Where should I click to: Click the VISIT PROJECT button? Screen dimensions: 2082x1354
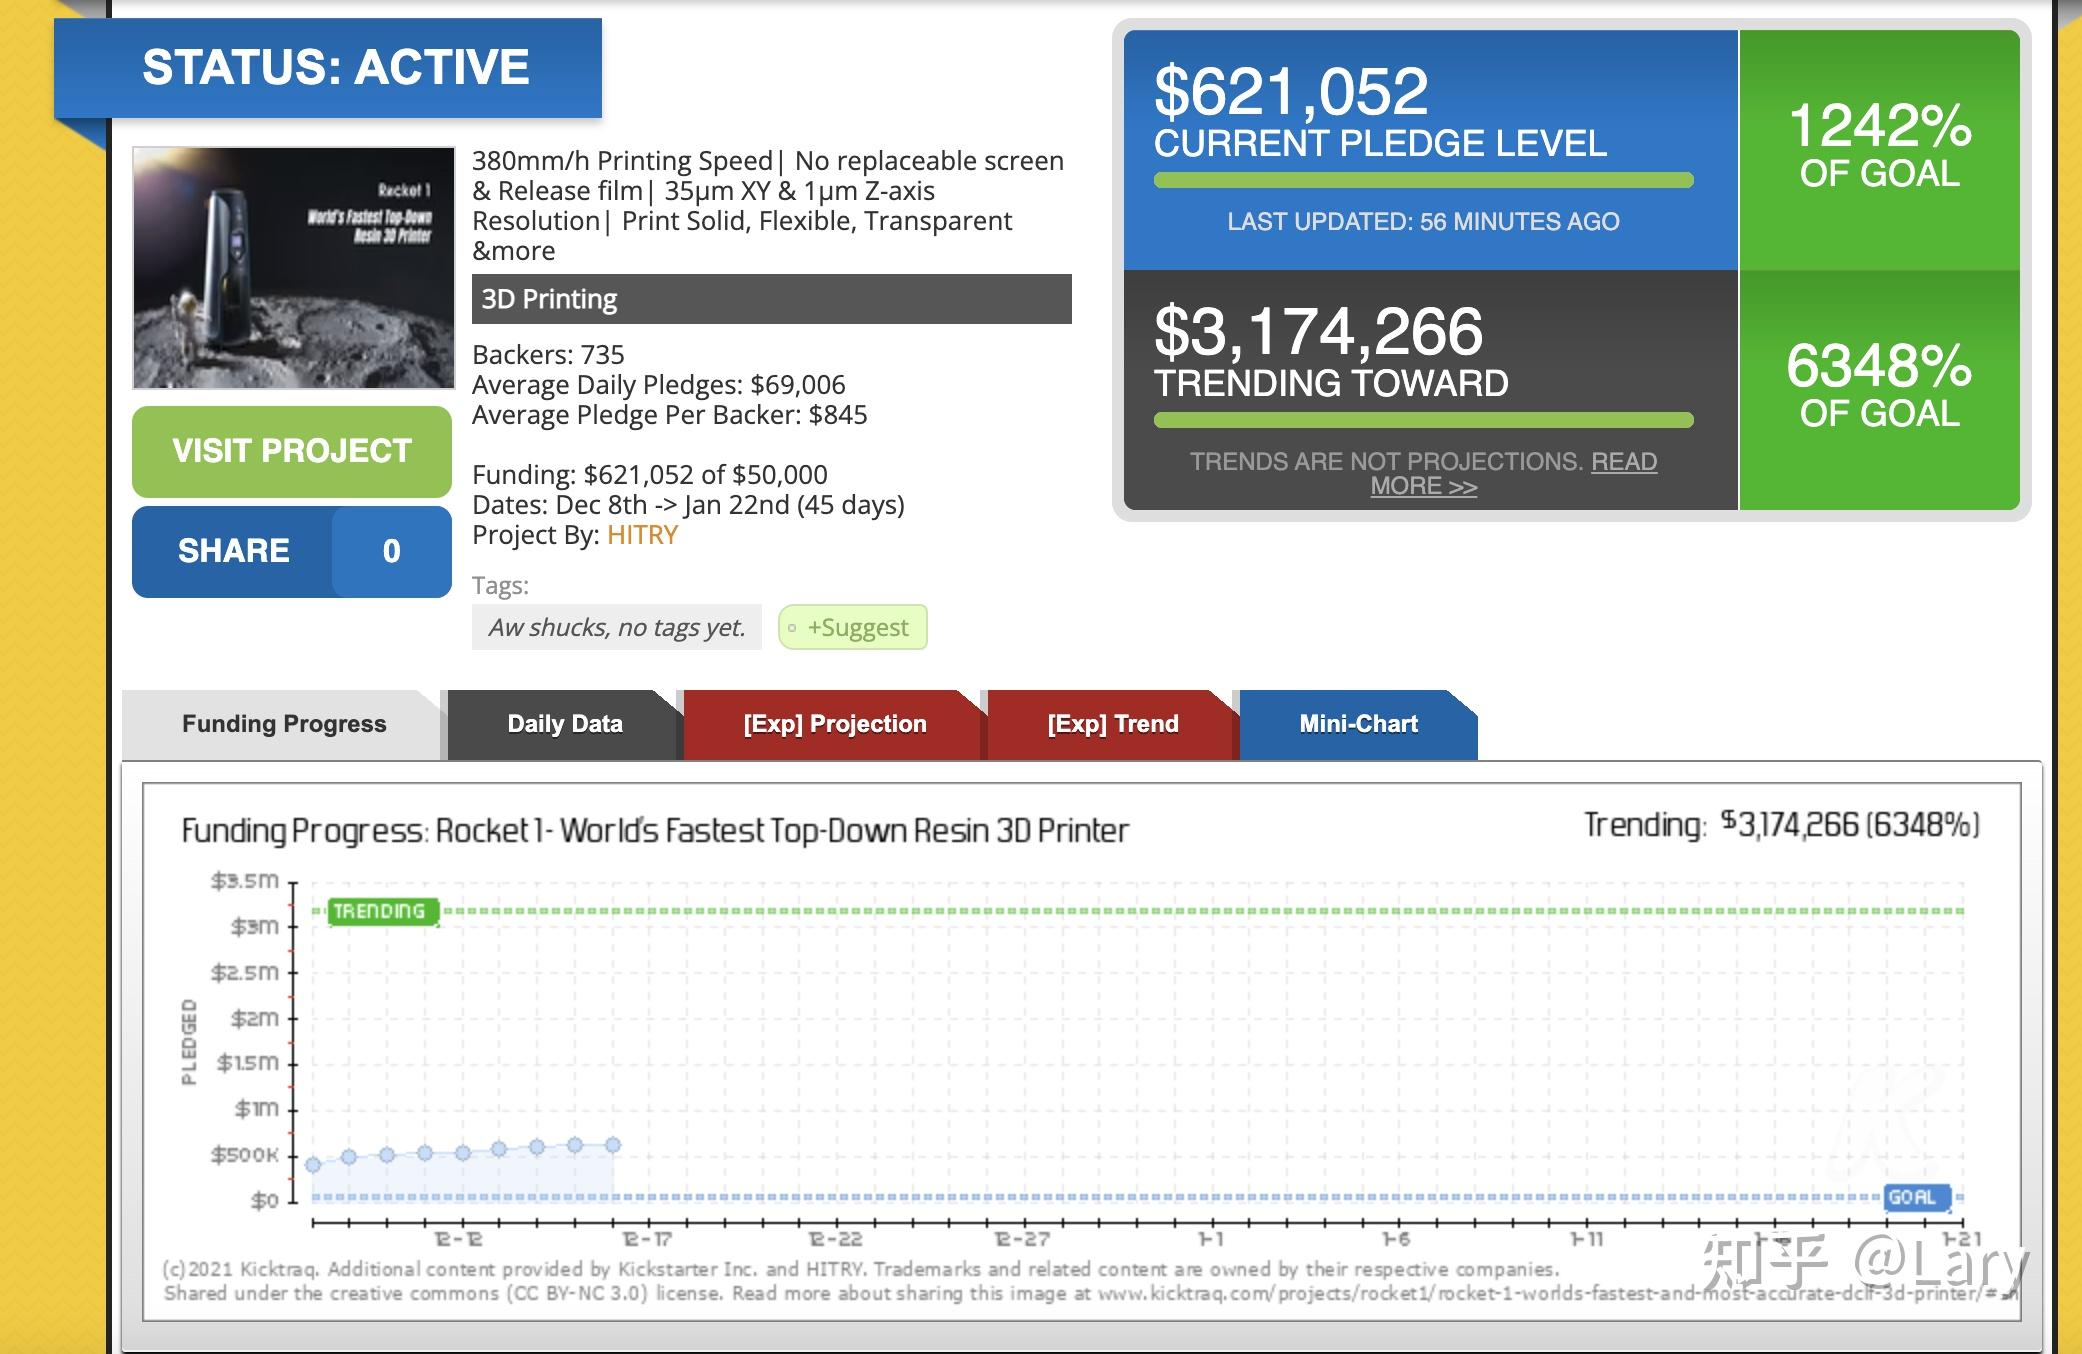pos(291,451)
